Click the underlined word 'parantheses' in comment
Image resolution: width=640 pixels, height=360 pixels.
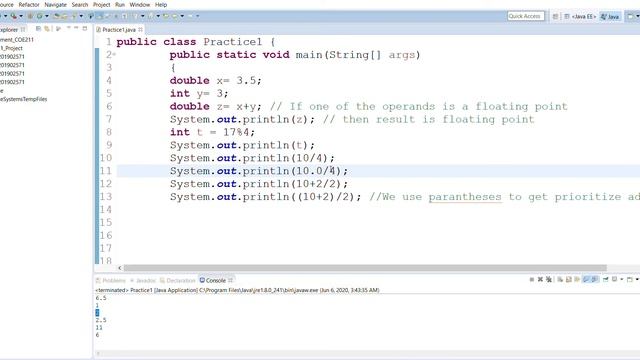465,197
